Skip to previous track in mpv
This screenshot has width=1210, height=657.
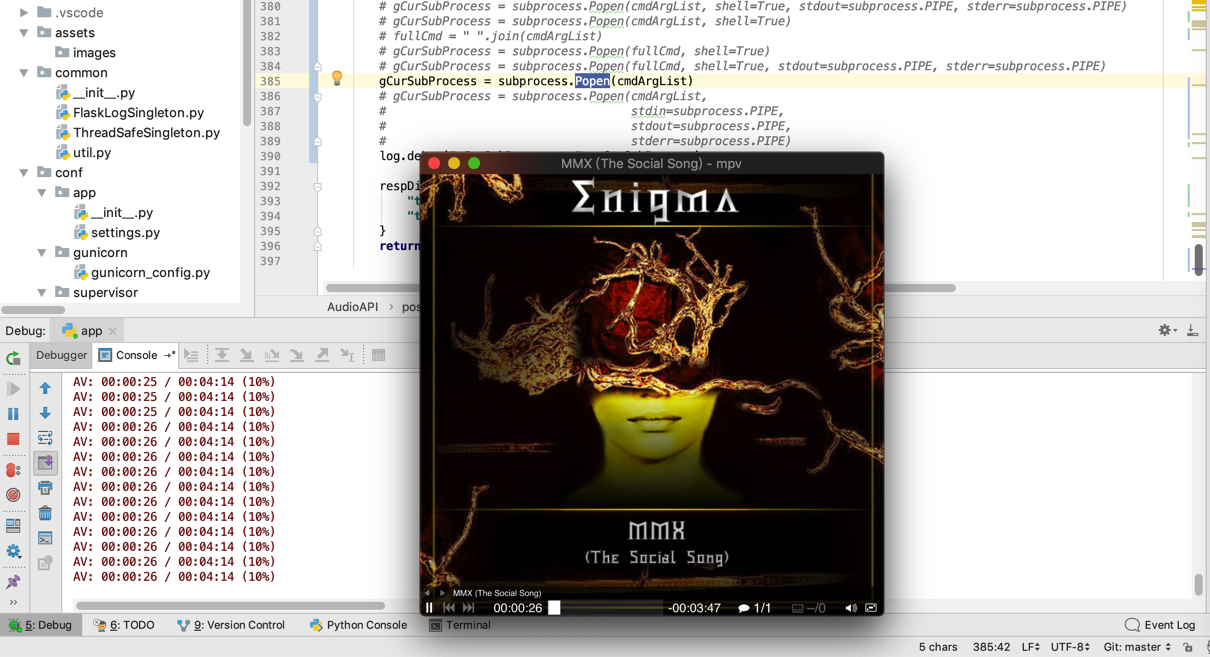(x=449, y=608)
